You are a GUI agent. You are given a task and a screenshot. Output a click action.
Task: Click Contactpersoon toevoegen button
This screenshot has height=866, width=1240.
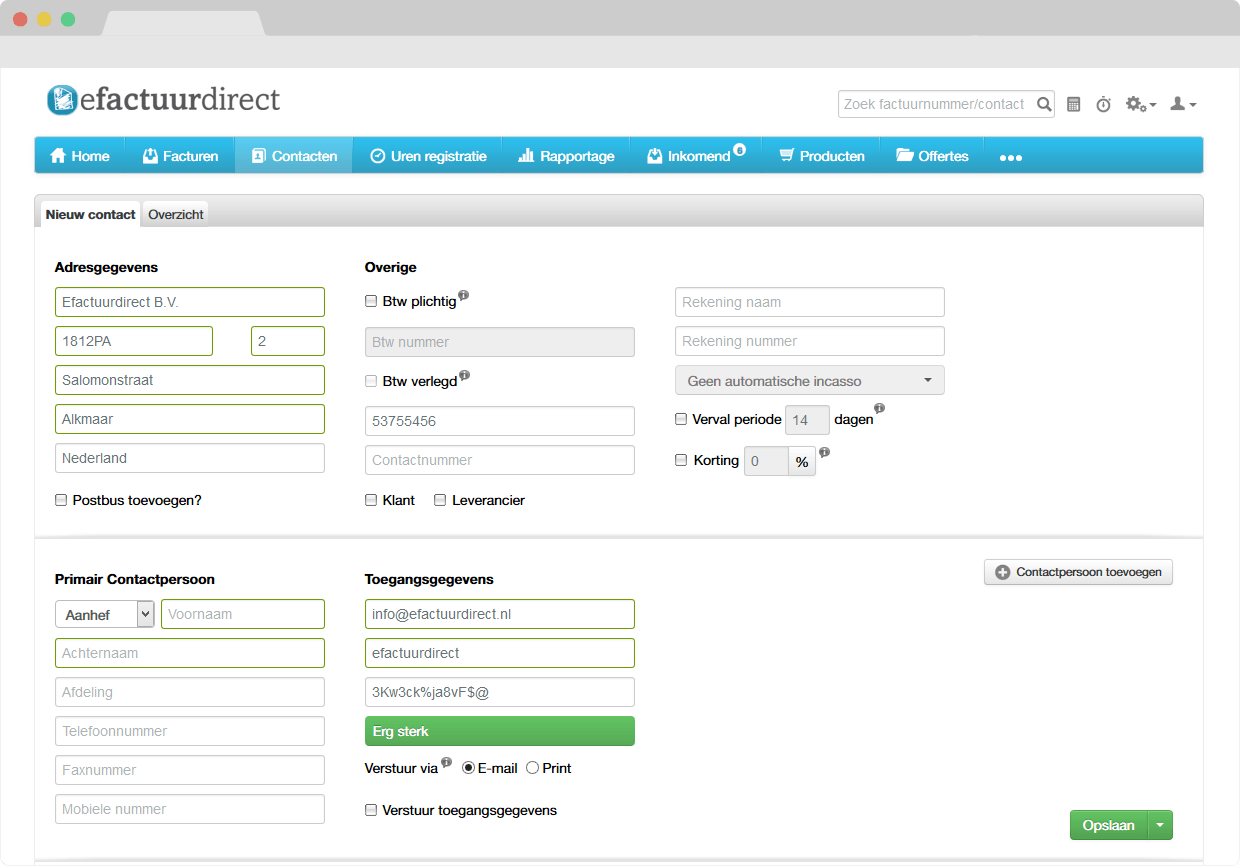1078,573
